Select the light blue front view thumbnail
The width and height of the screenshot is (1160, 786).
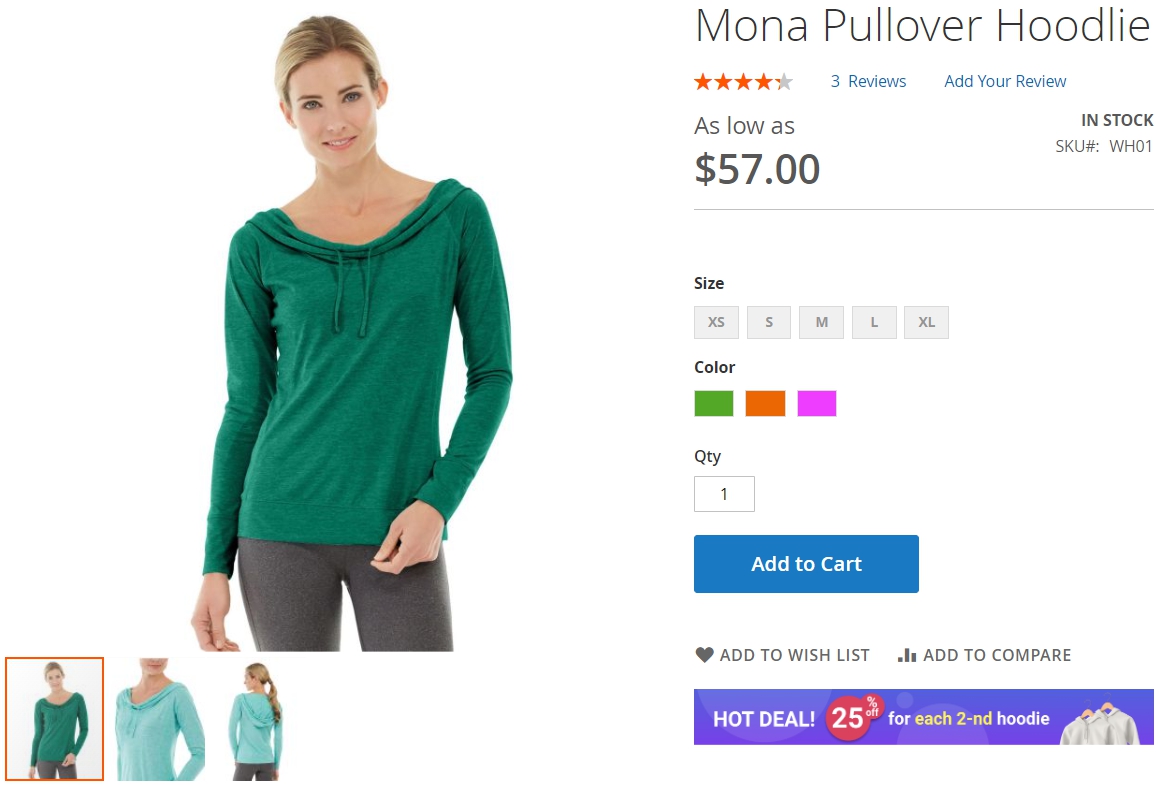coord(158,719)
